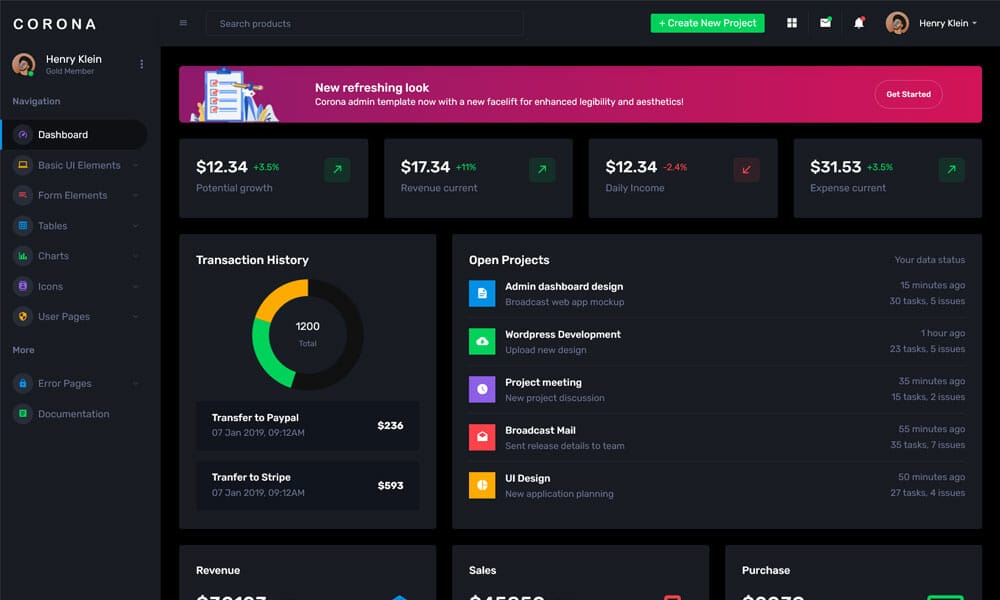
Task: Click the Wordpress Development project icon
Action: point(484,341)
